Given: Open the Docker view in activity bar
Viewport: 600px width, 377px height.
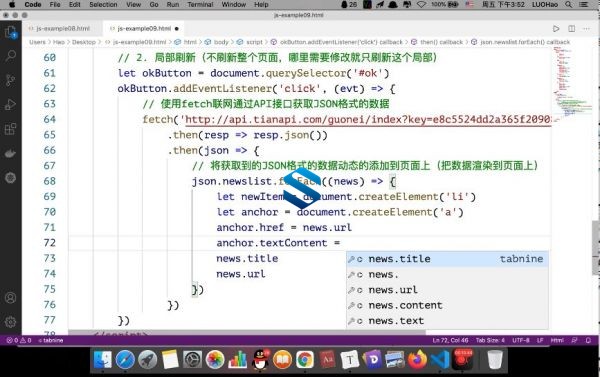Looking at the screenshot, I should coord(10,153).
